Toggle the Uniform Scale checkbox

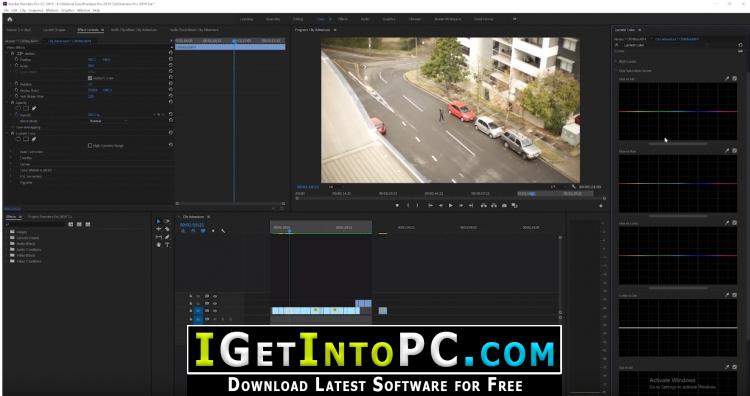pos(89,78)
